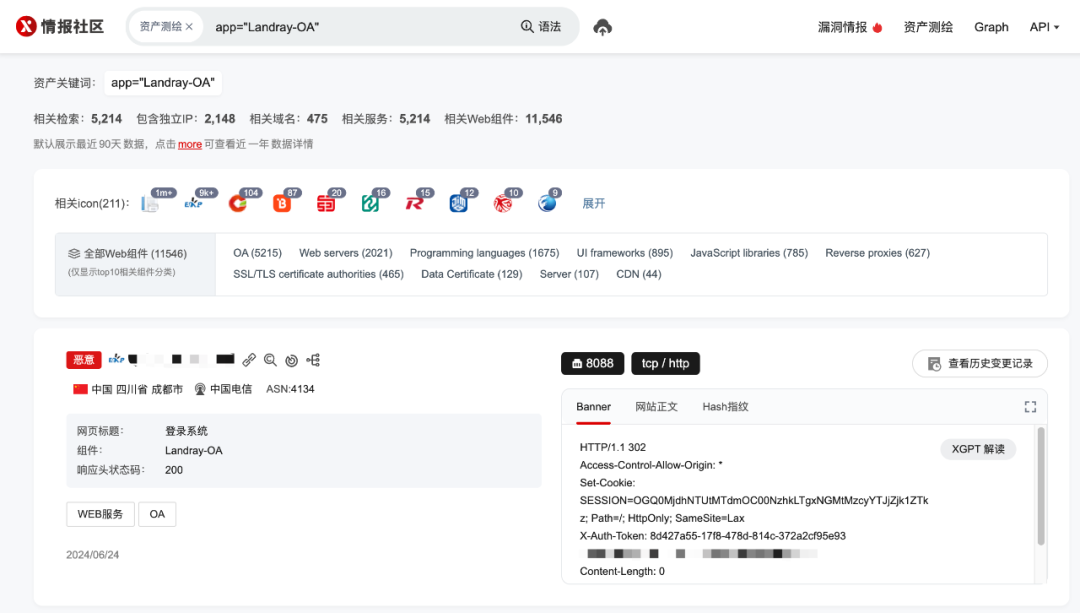Filter by OA (5215) component
Screen dimensions: 1080x613
257,253
